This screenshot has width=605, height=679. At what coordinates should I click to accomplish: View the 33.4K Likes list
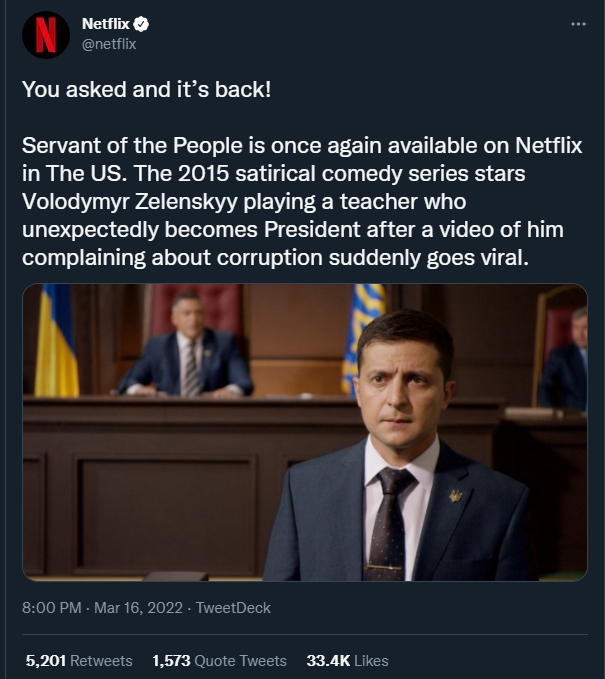[347, 661]
